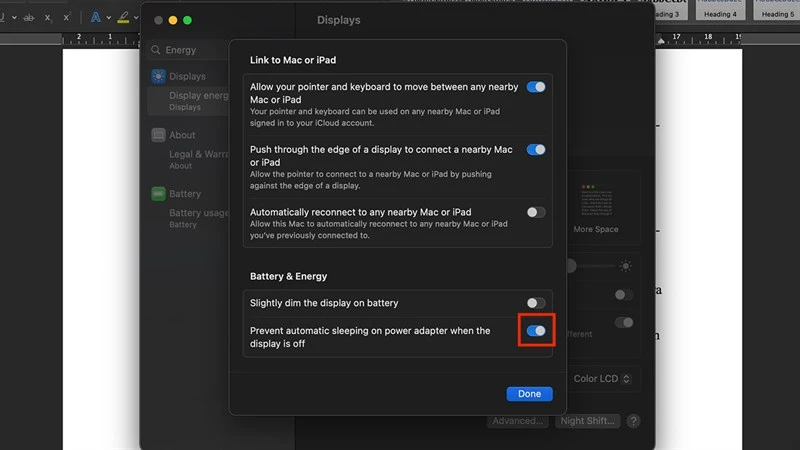Click the Word ruler right indent marker

[x=661, y=40]
